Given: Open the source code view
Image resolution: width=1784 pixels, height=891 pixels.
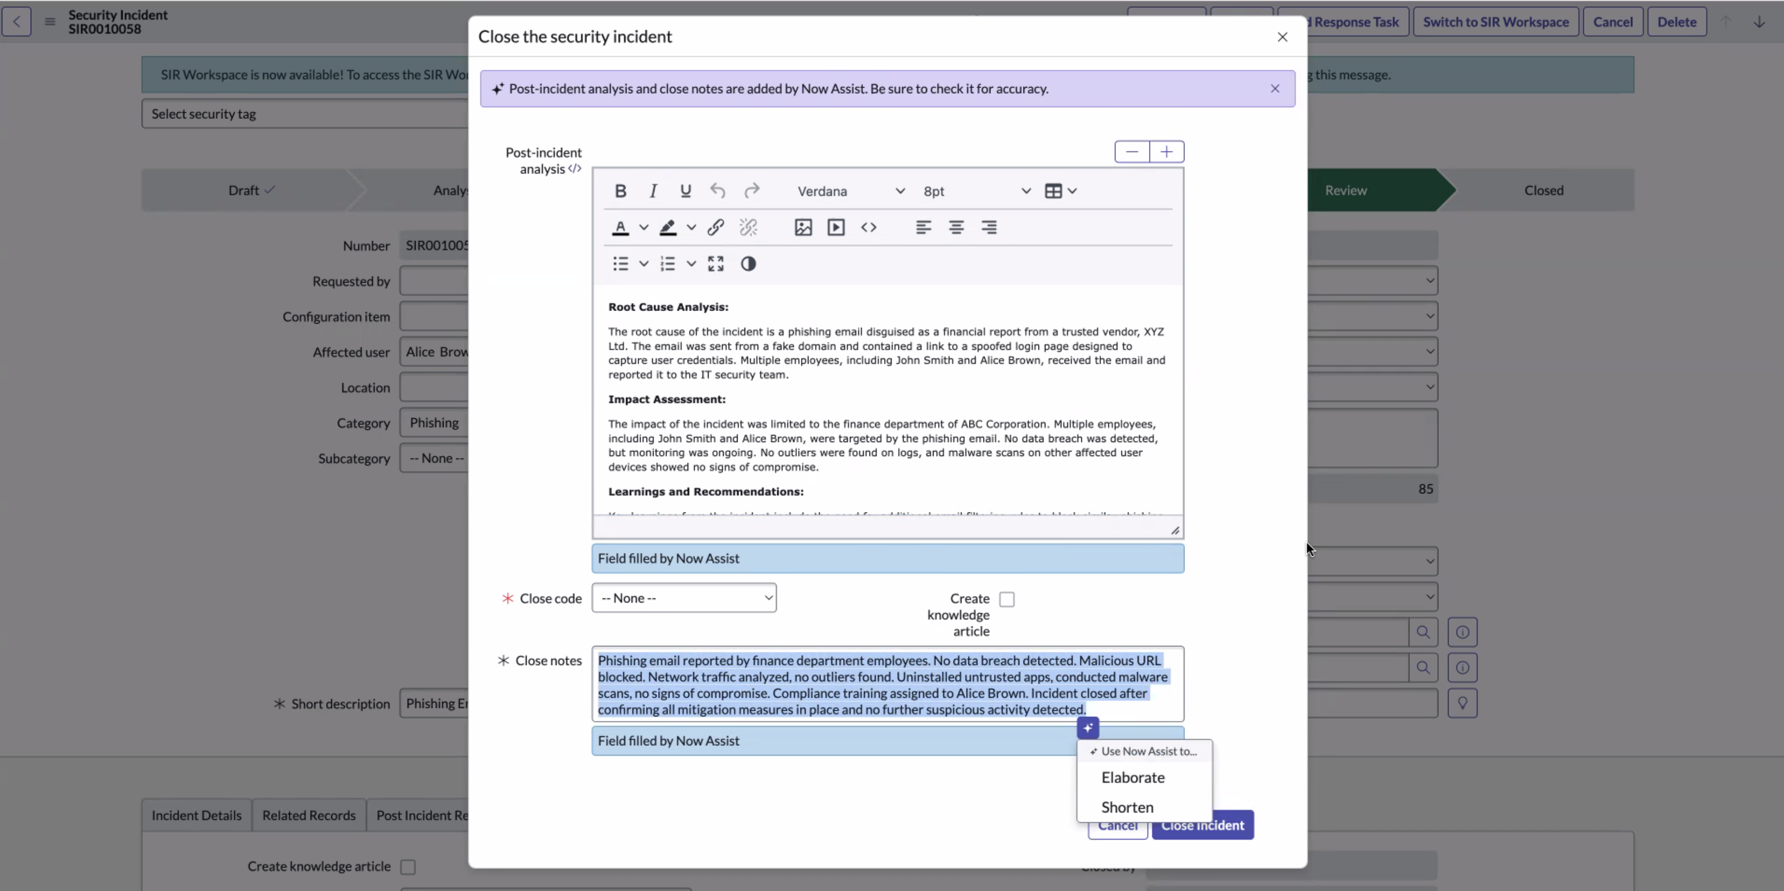Looking at the screenshot, I should (869, 228).
